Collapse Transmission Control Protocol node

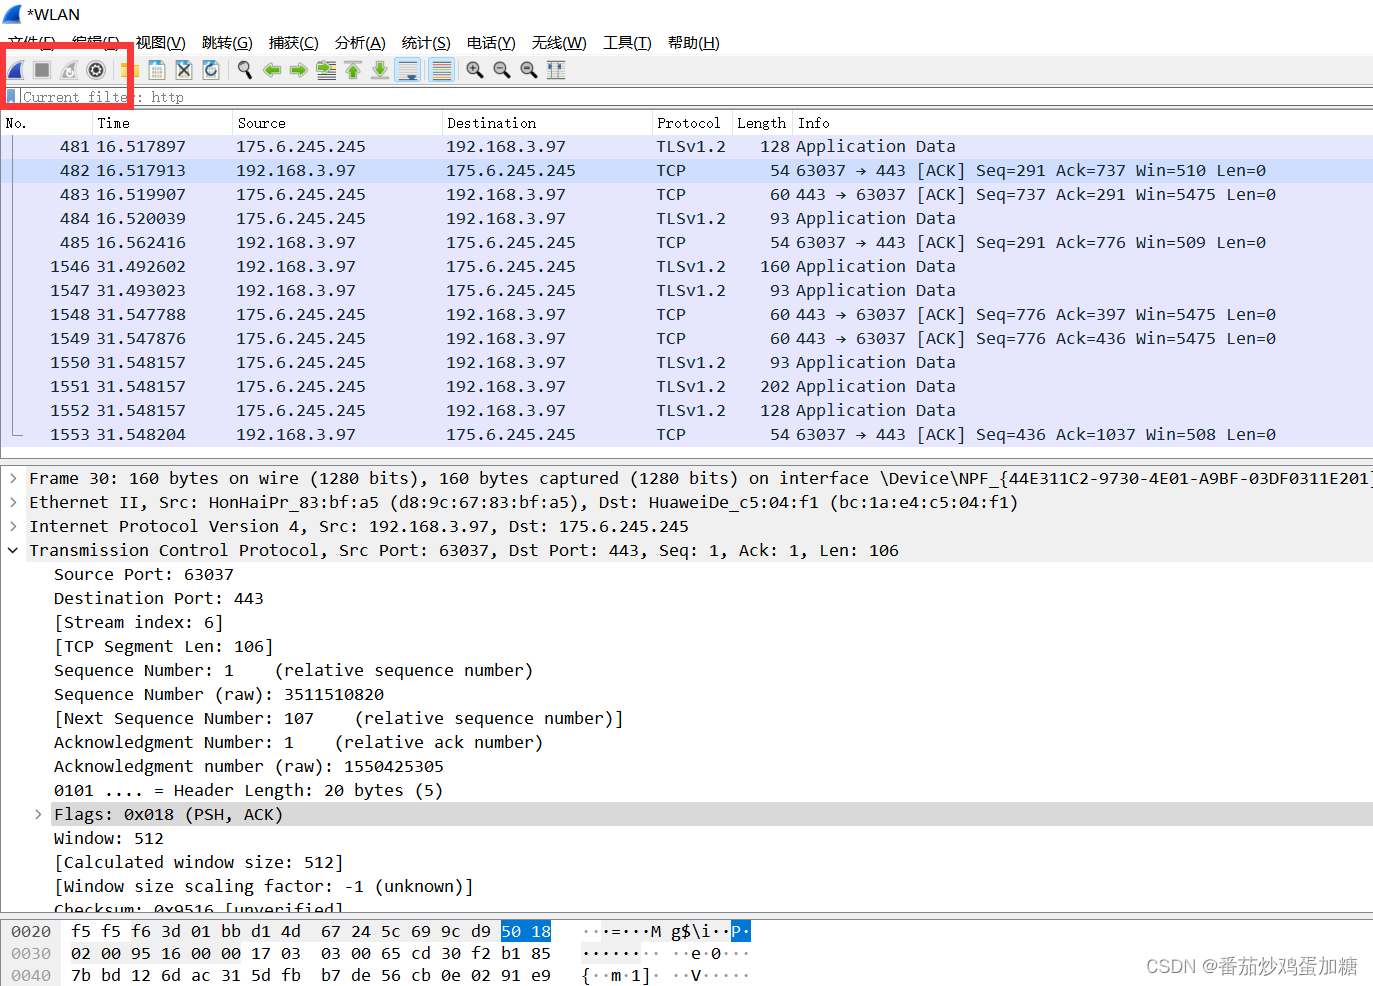coord(13,550)
